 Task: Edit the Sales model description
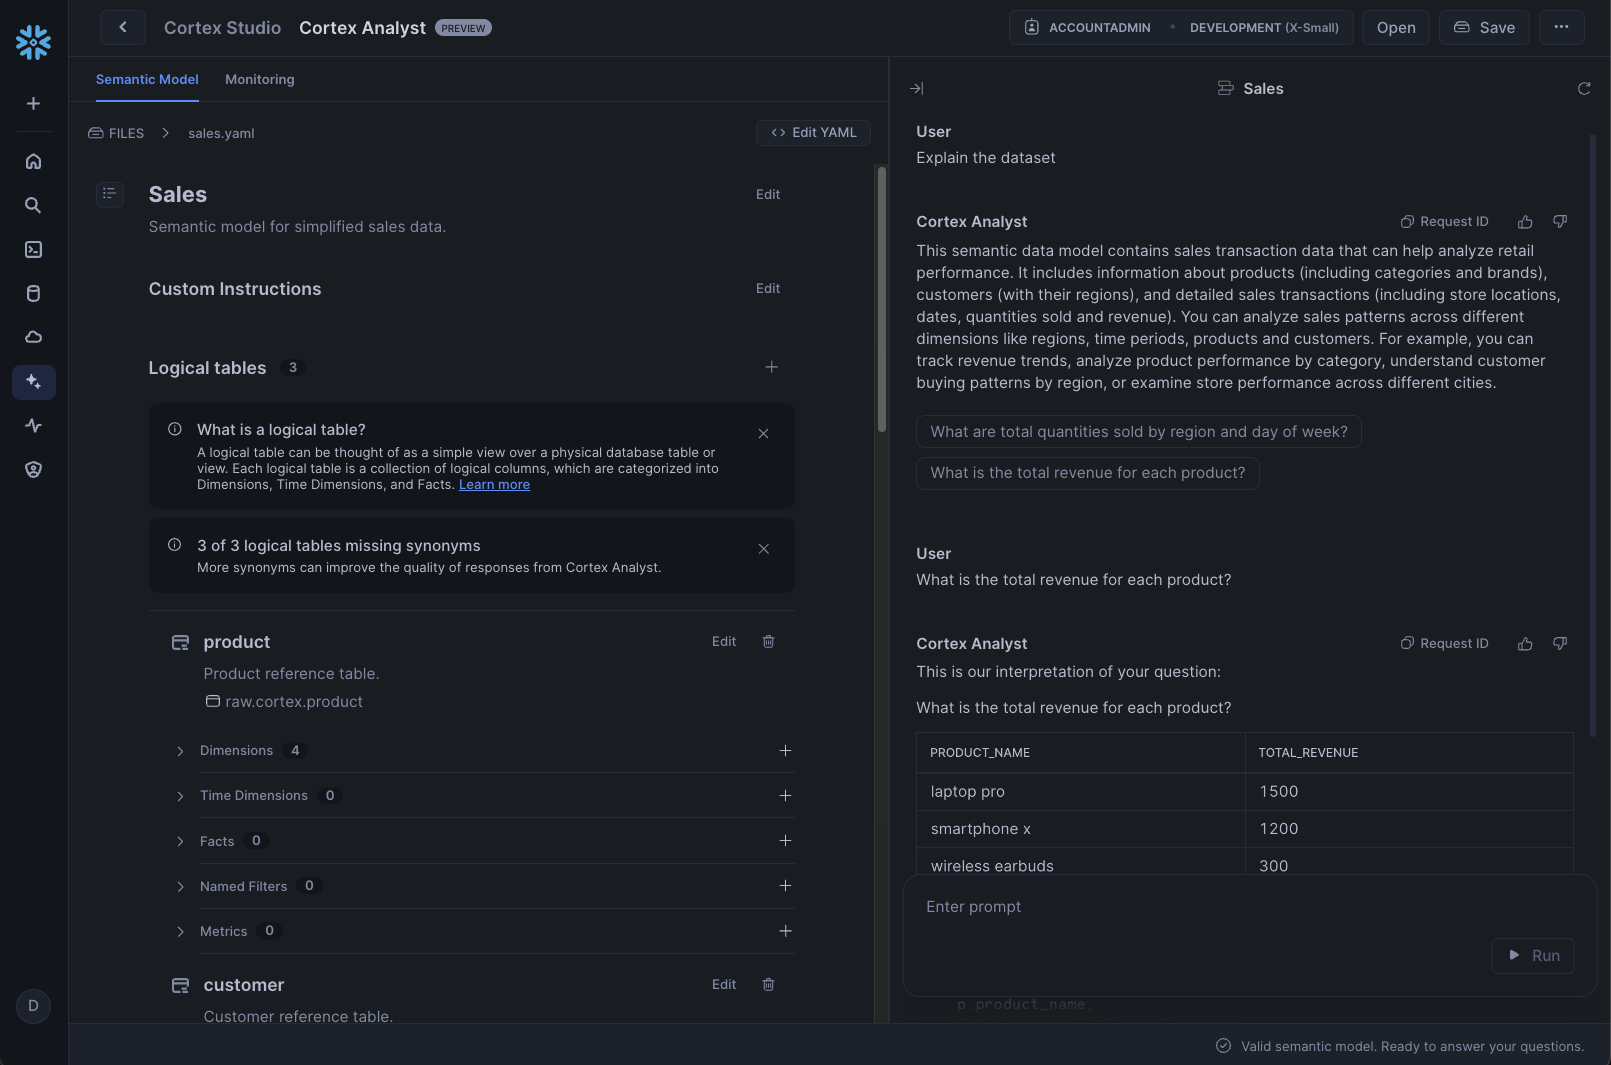coord(768,195)
